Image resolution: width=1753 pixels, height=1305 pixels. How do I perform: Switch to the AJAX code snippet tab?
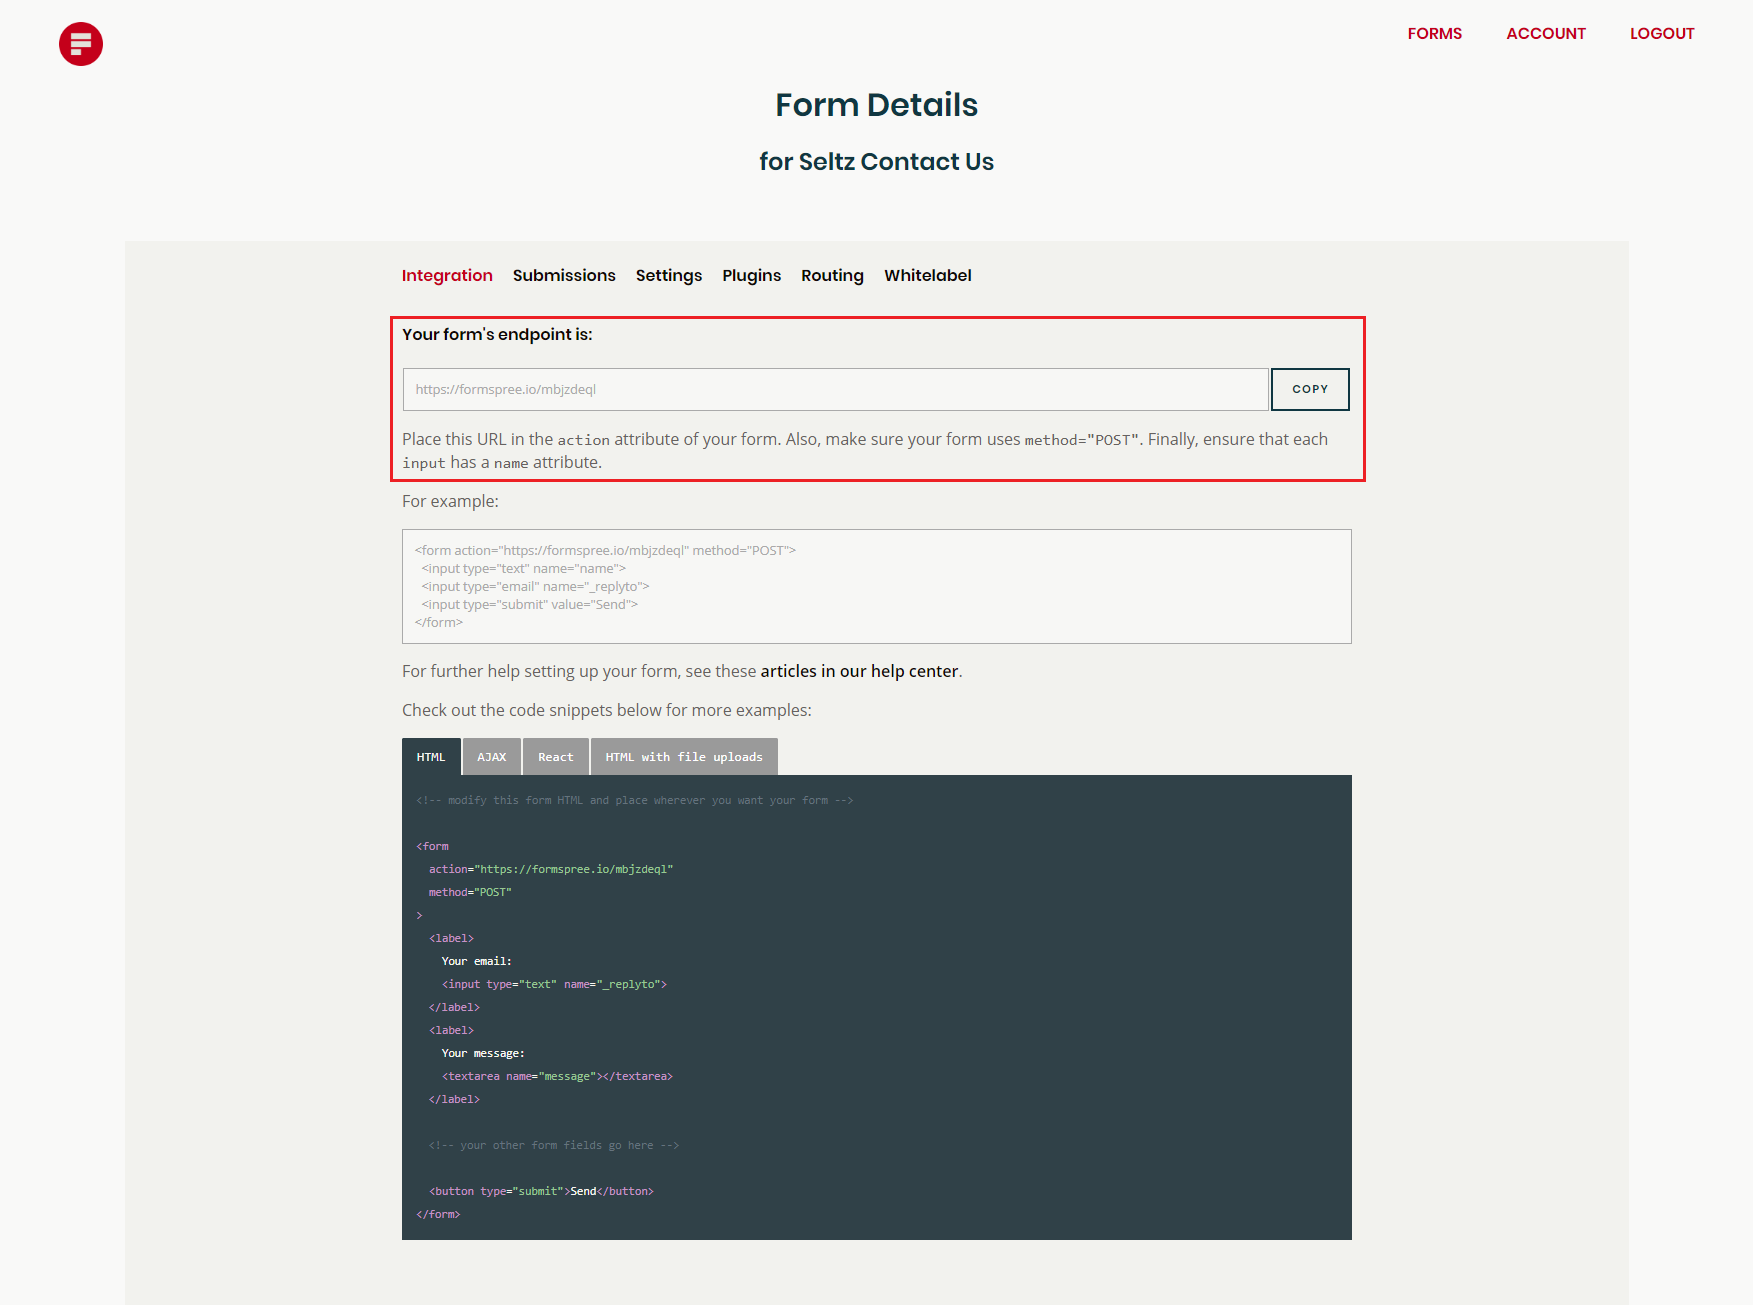click(492, 756)
